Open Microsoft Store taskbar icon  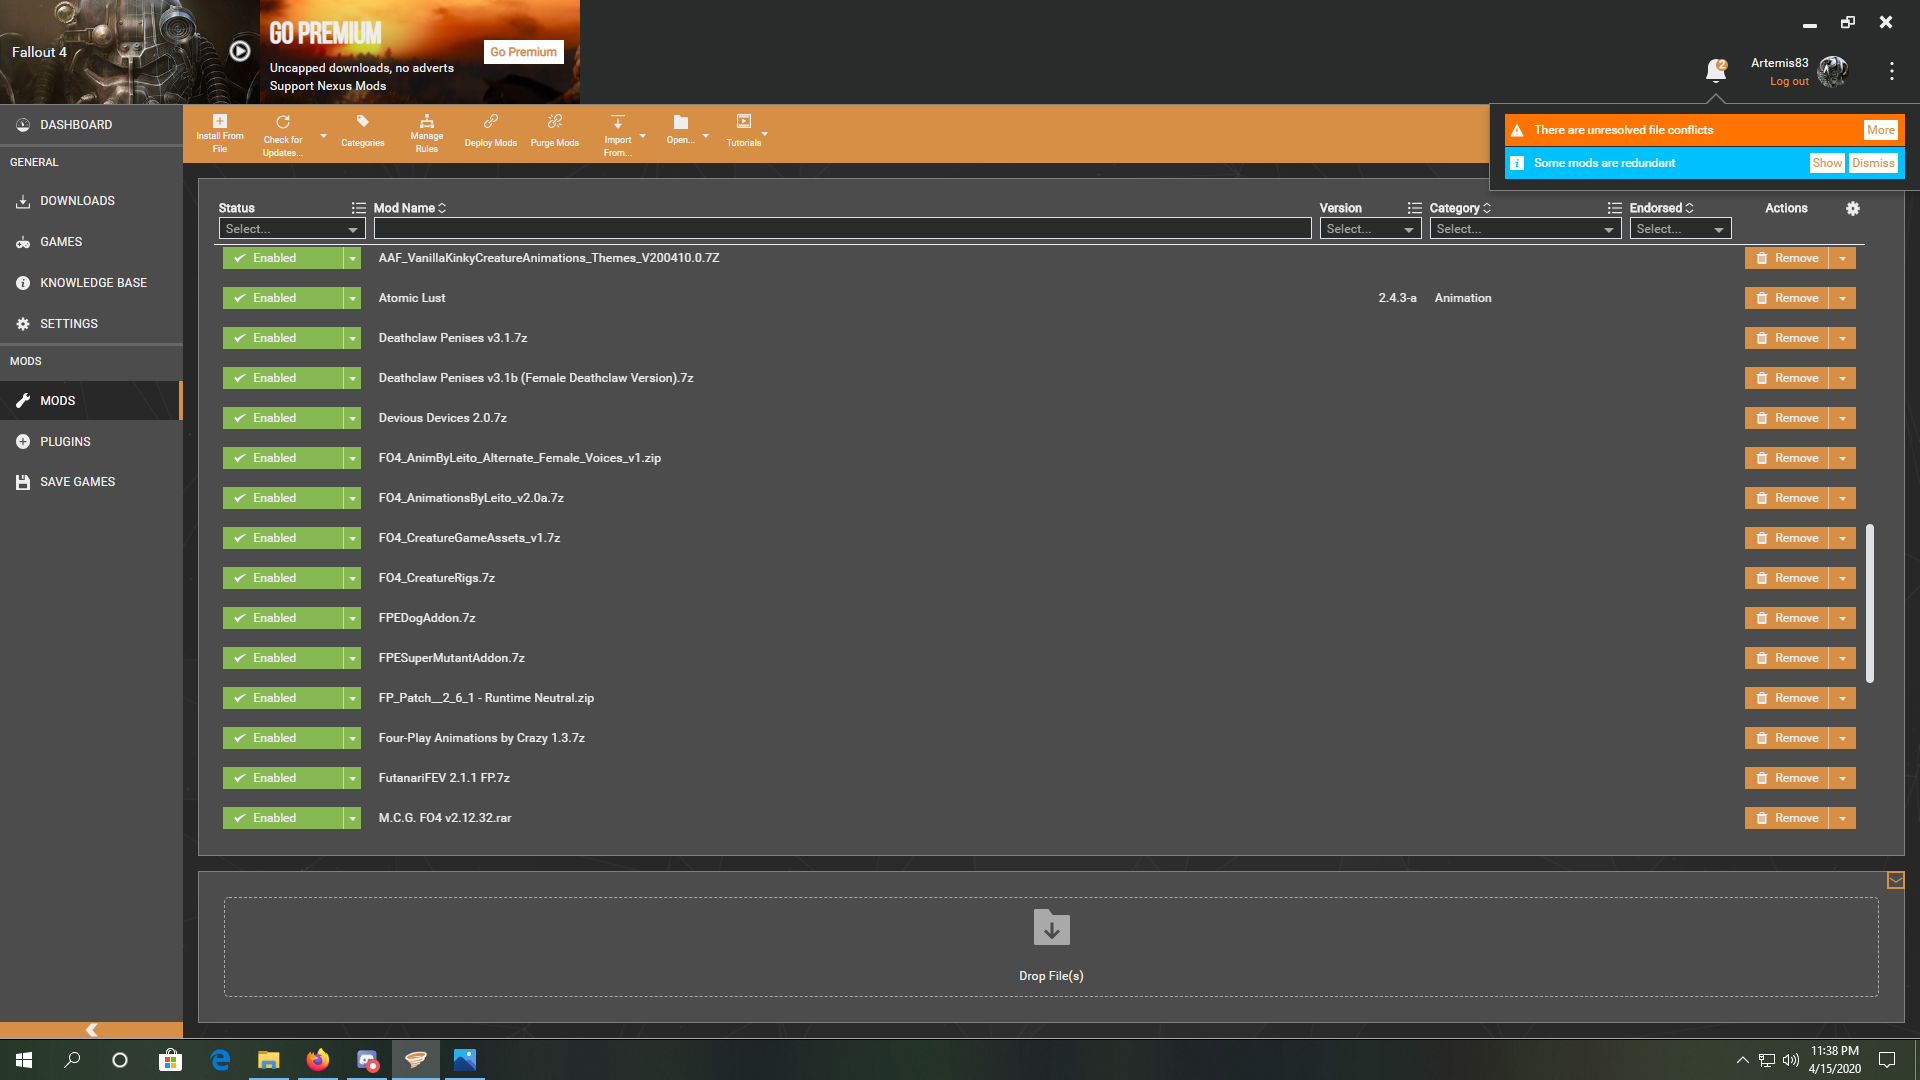click(x=171, y=1060)
